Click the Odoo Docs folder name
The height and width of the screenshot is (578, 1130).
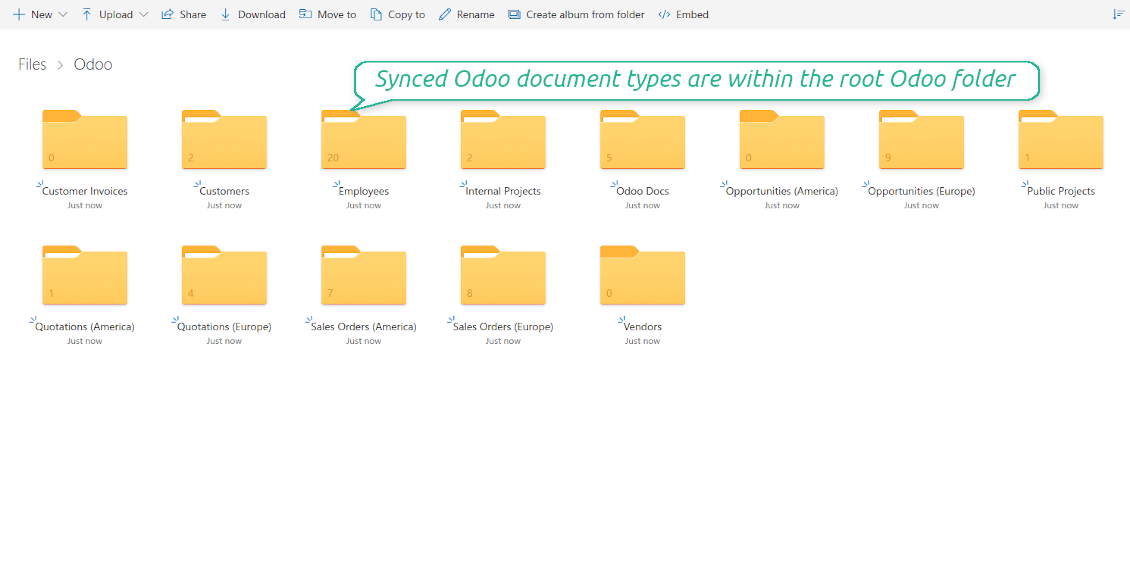coord(643,192)
